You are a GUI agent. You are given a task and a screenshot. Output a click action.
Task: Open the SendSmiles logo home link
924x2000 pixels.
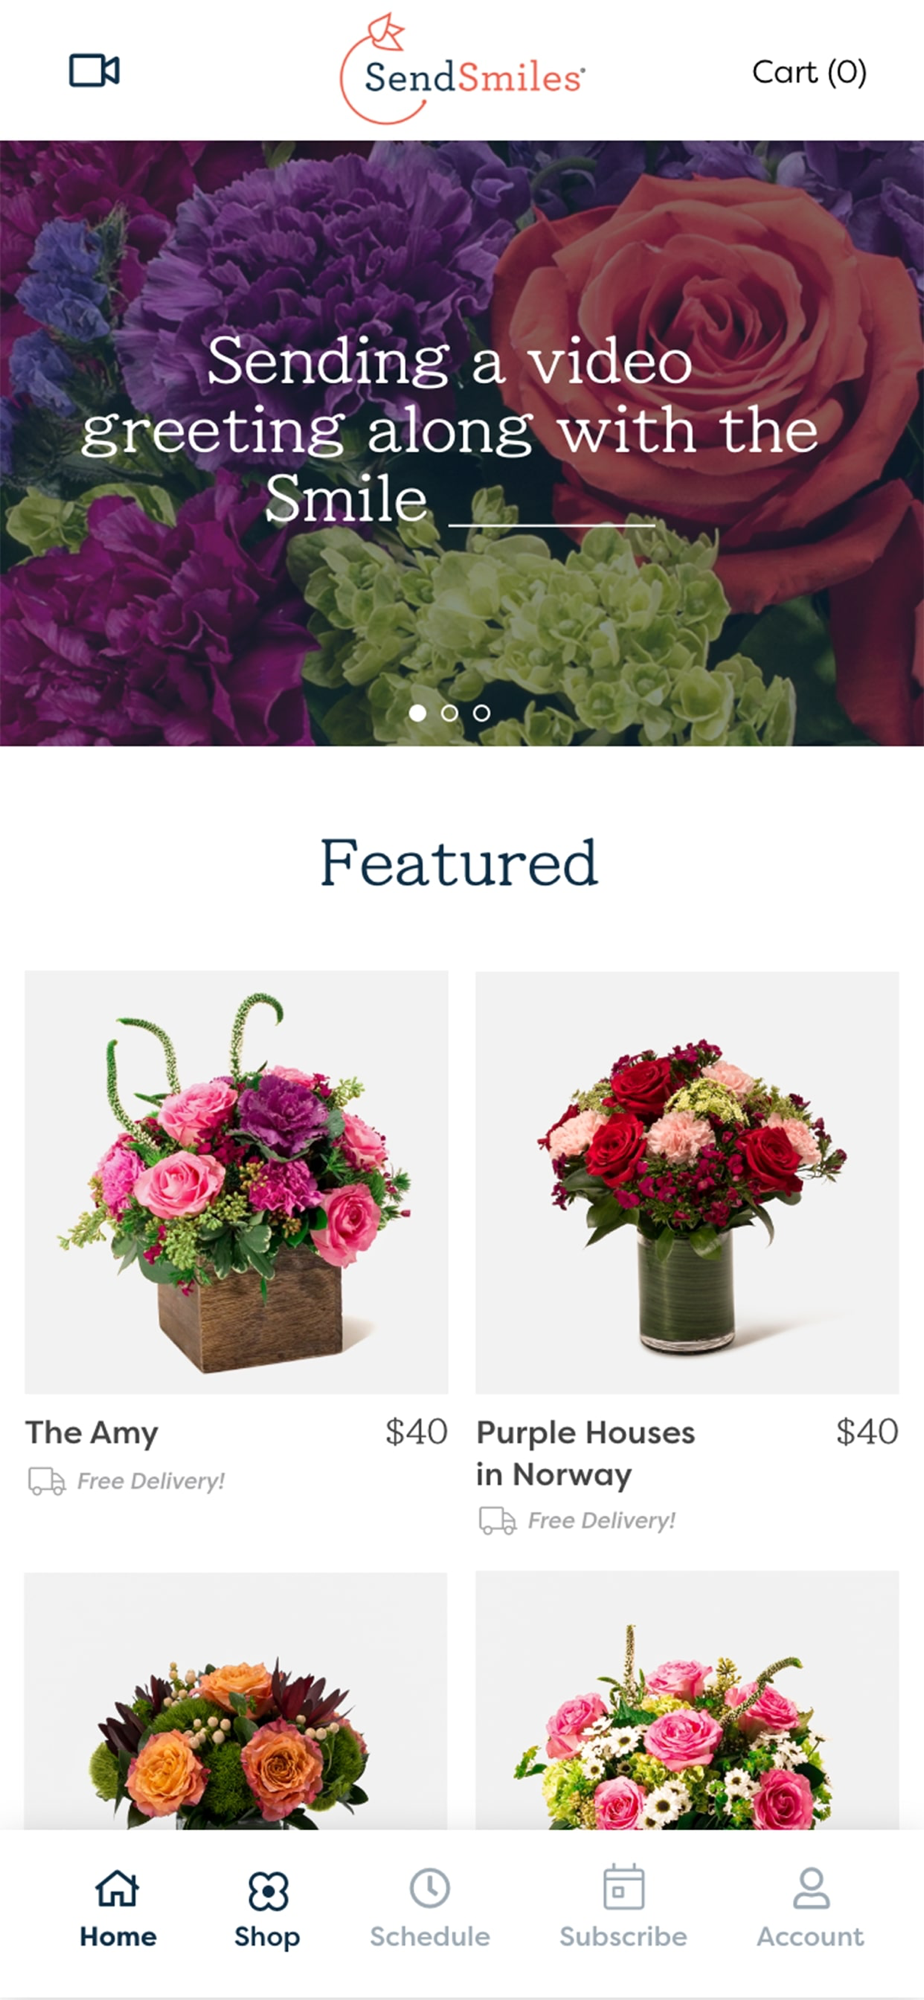(462, 70)
